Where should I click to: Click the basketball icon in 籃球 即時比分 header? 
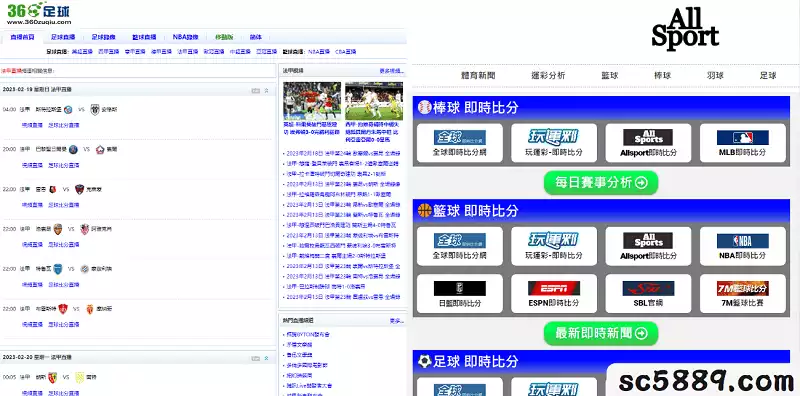[x=424, y=210]
